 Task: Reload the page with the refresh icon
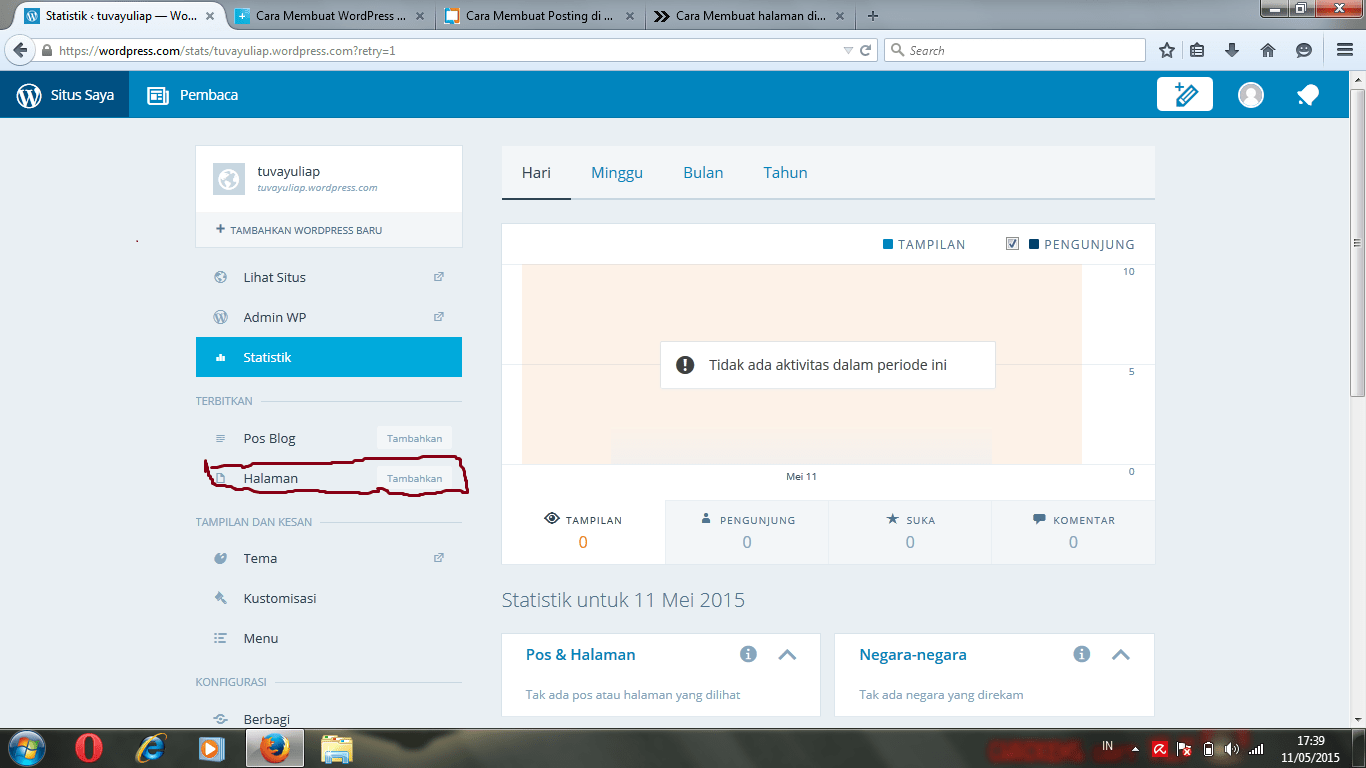866,50
